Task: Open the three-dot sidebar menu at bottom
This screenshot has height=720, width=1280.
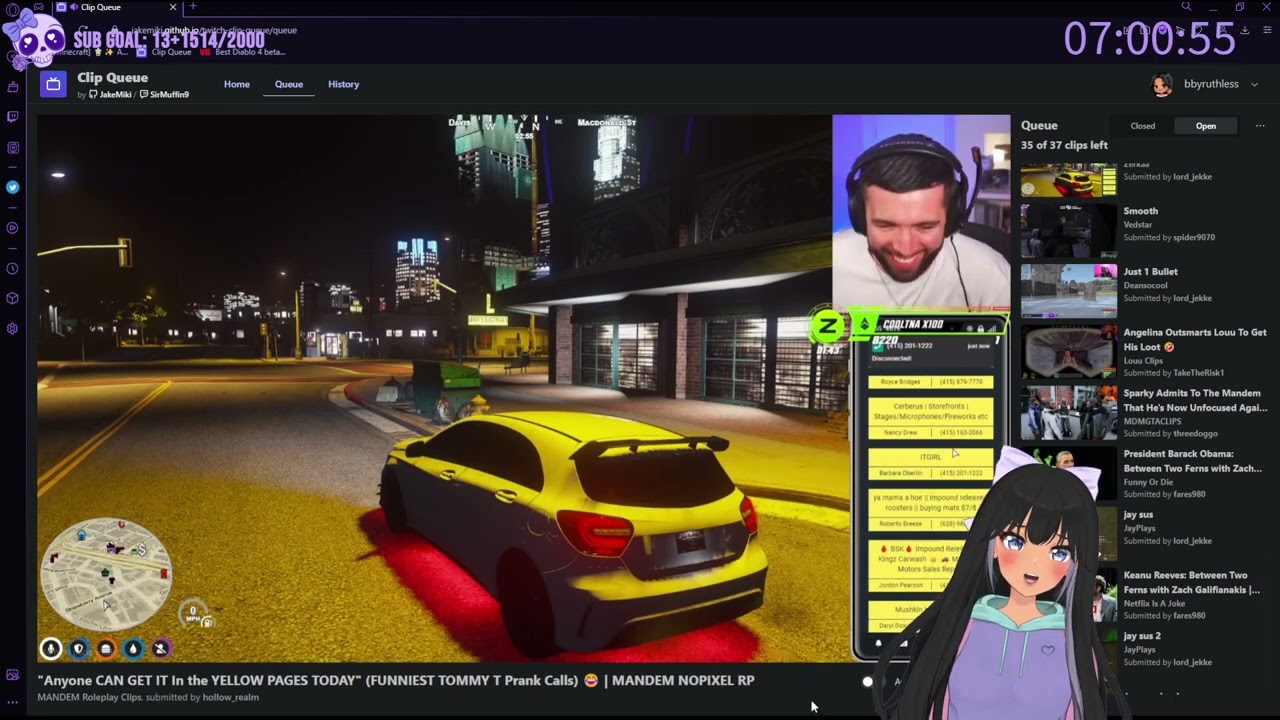Action: point(12,702)
